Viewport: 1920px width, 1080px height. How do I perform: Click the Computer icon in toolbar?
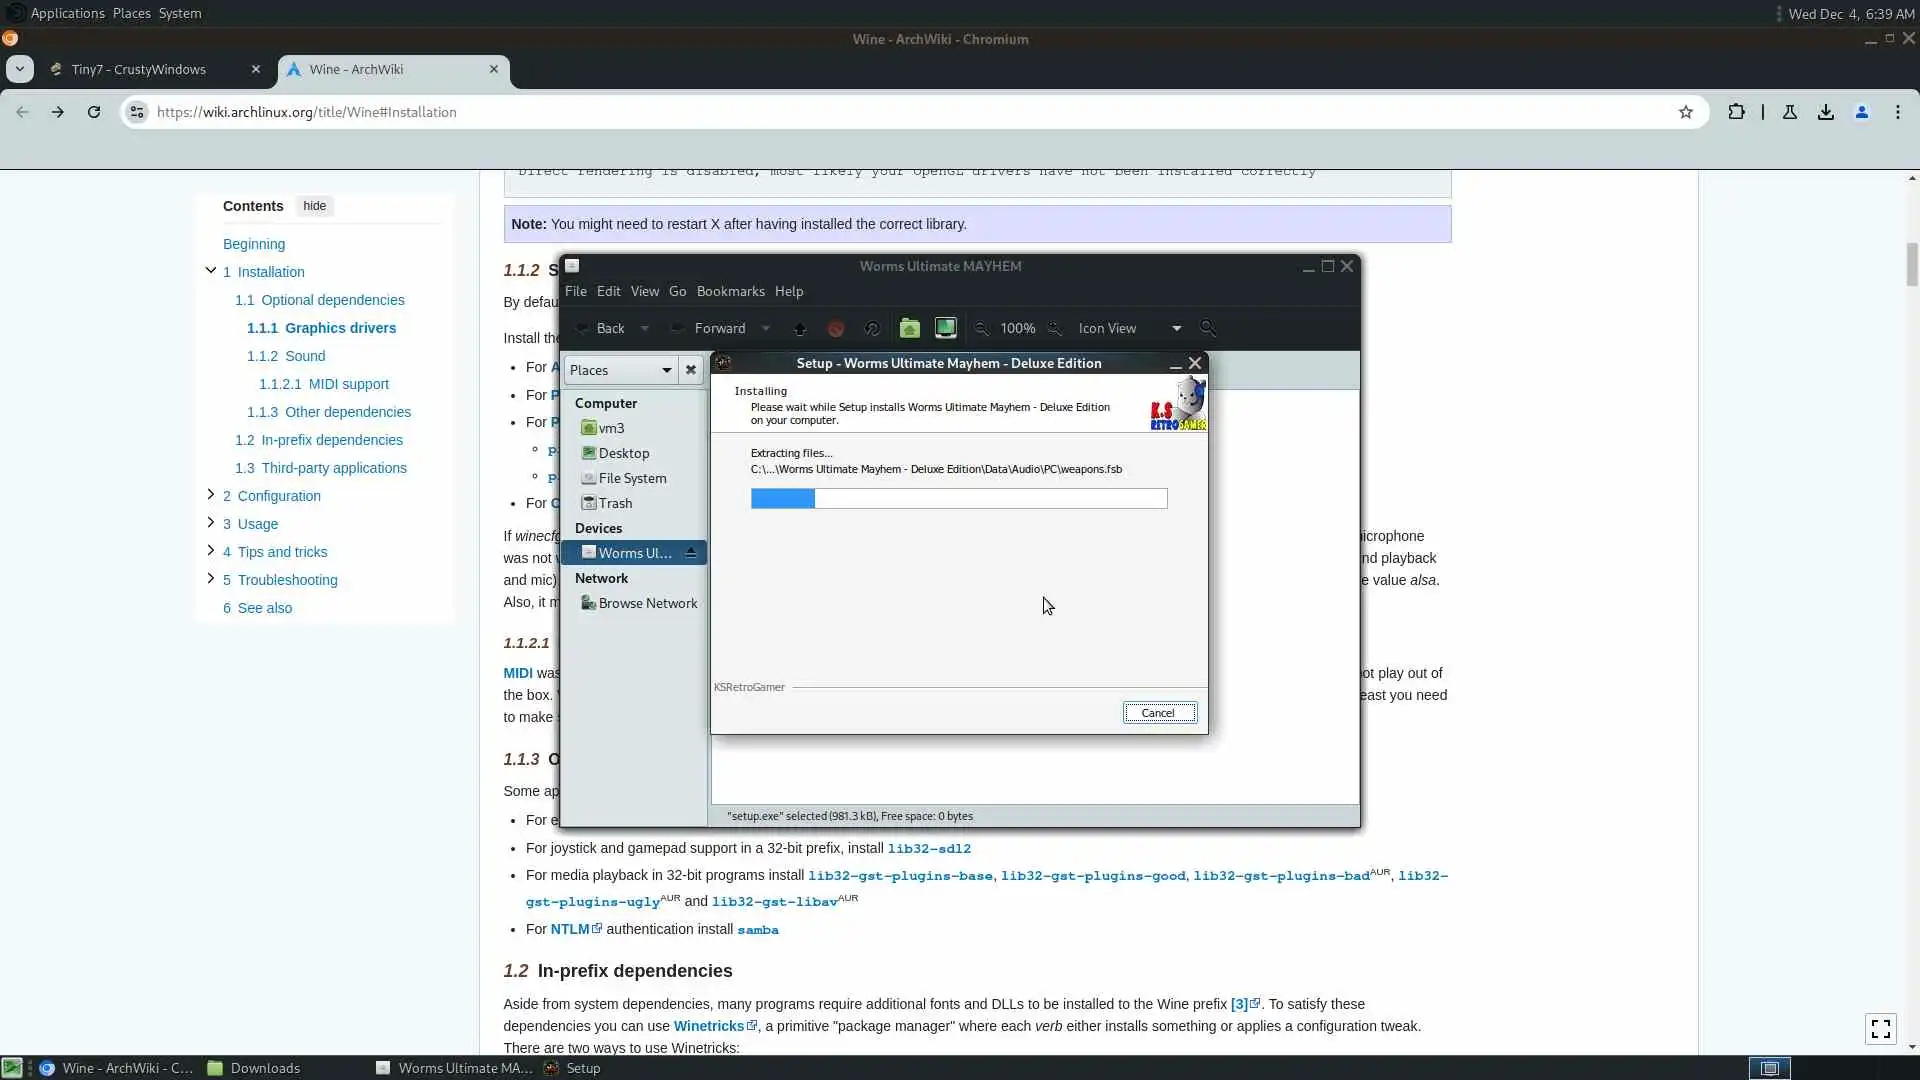coord(945,328)
